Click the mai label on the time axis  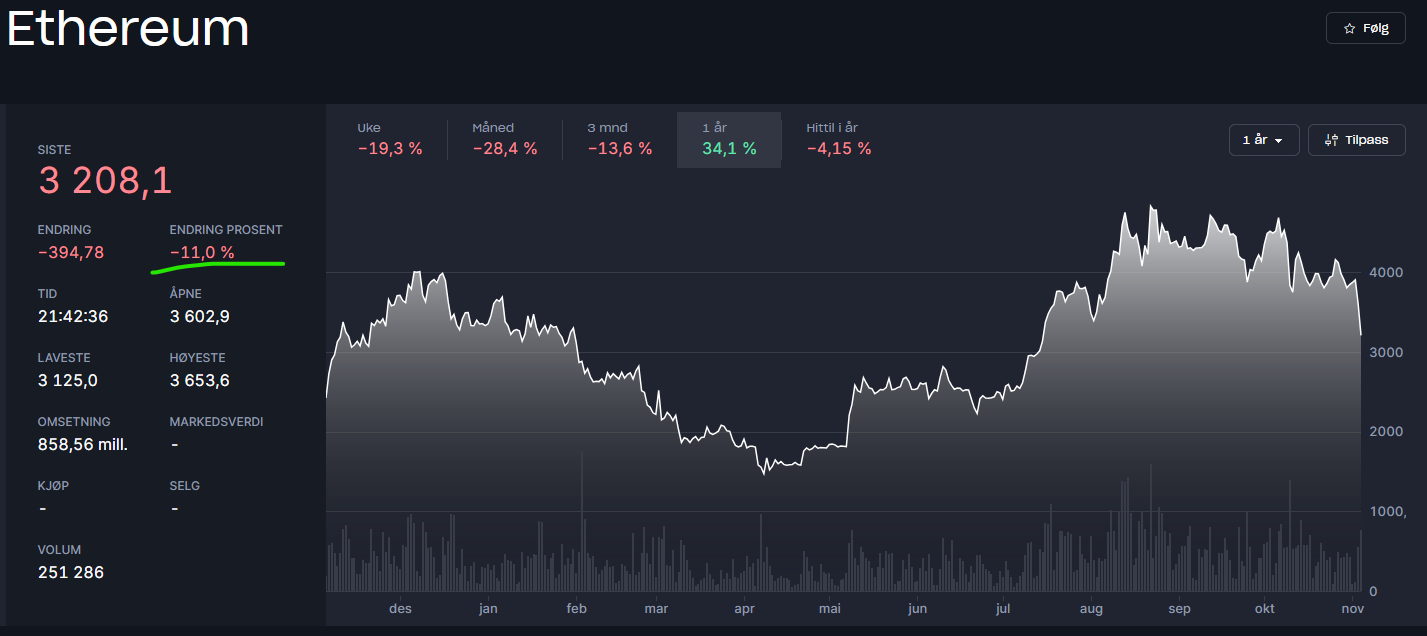click(x=829, y=608)
